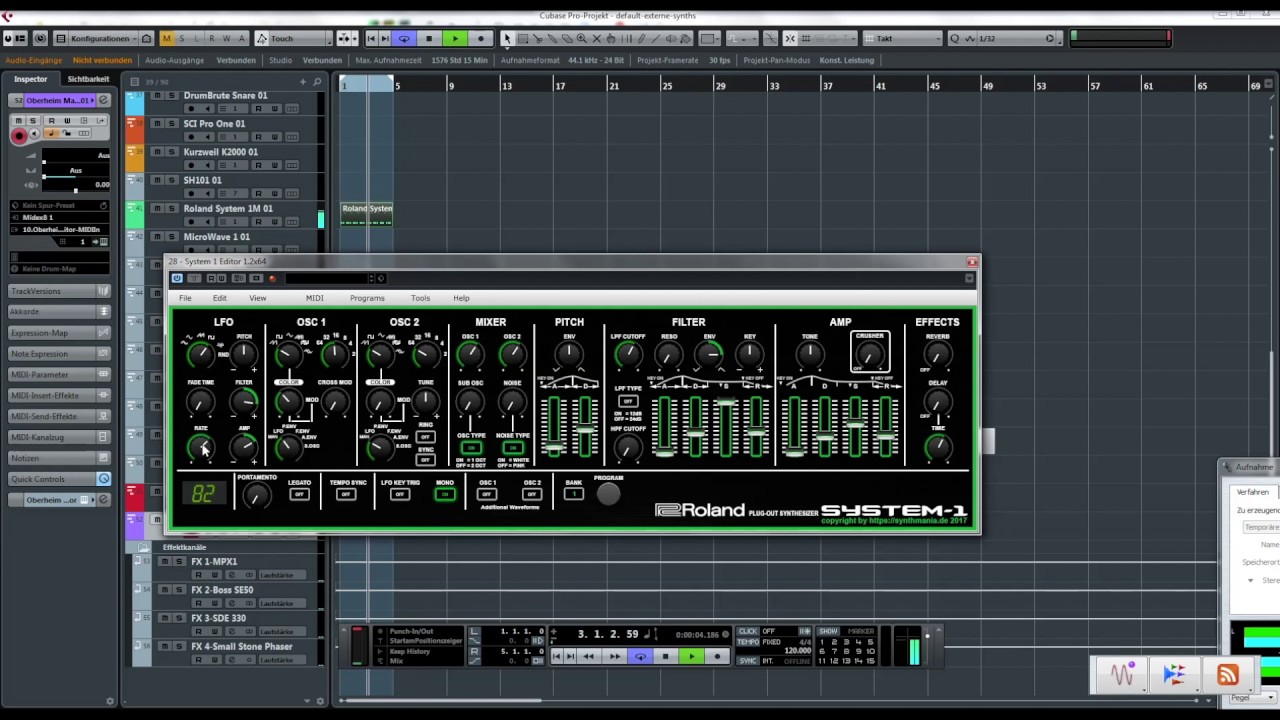Expand the Akkorde inspector section

[59, 312]
